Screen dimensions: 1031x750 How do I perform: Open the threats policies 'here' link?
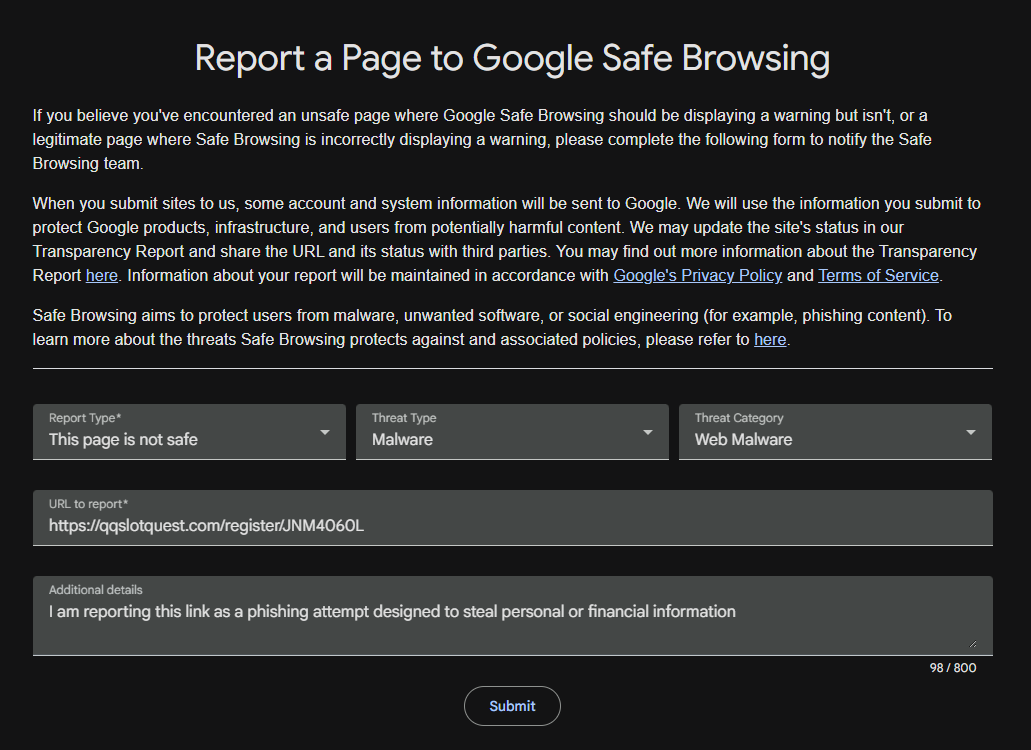click(770, 339)
